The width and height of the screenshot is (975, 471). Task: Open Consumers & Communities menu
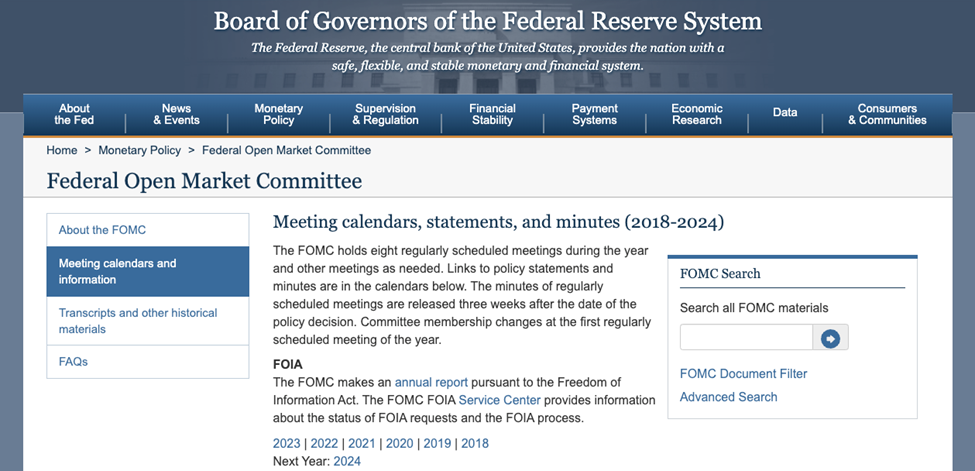click(x=887, y=114)
